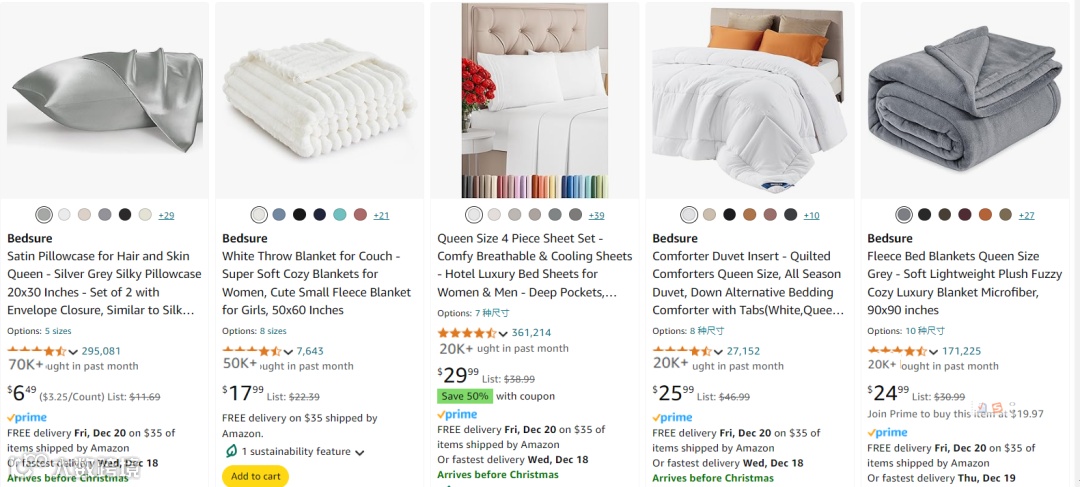Click the Prime logo under comforter duvet insert
1080x487 pixels.
tap(672, 417)
